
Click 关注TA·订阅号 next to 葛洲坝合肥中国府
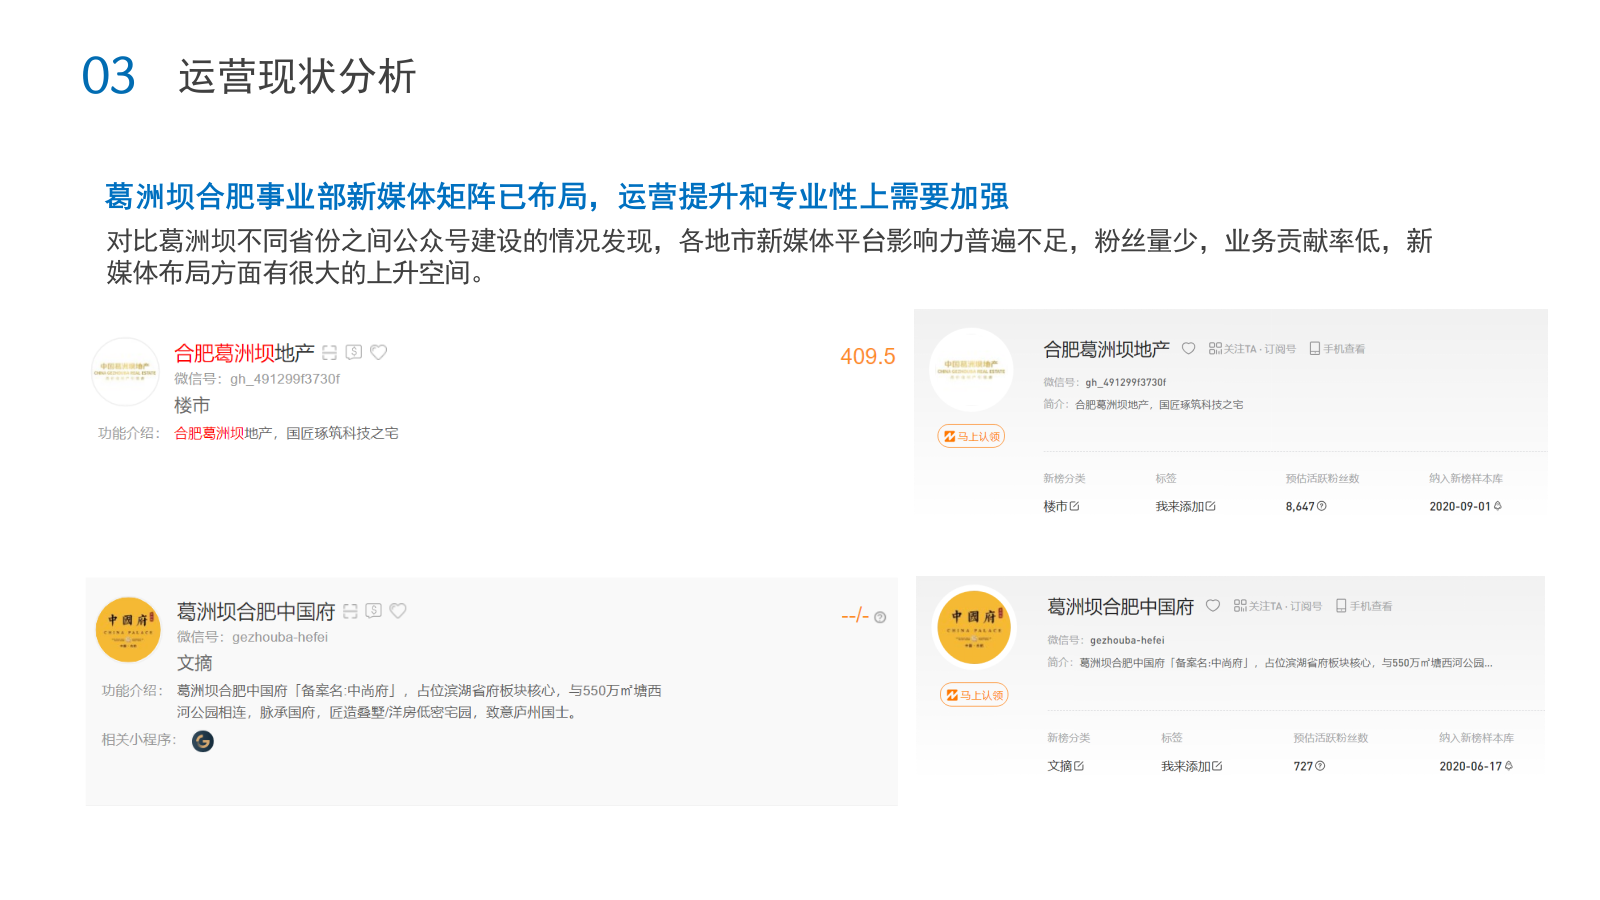click(x=1278, y=606)
